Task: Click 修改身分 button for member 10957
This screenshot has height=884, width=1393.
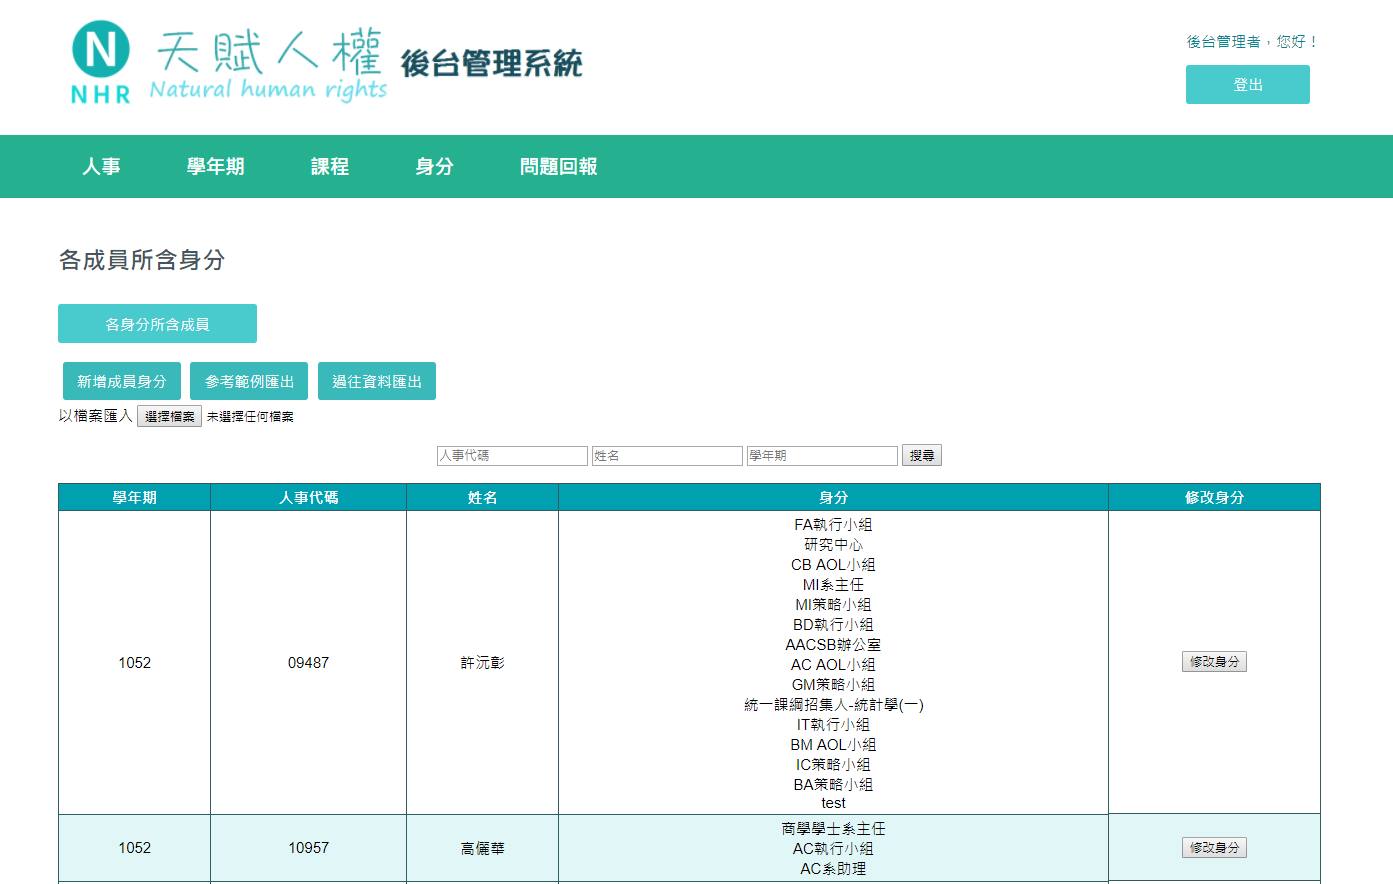Action: [1214, 848]
